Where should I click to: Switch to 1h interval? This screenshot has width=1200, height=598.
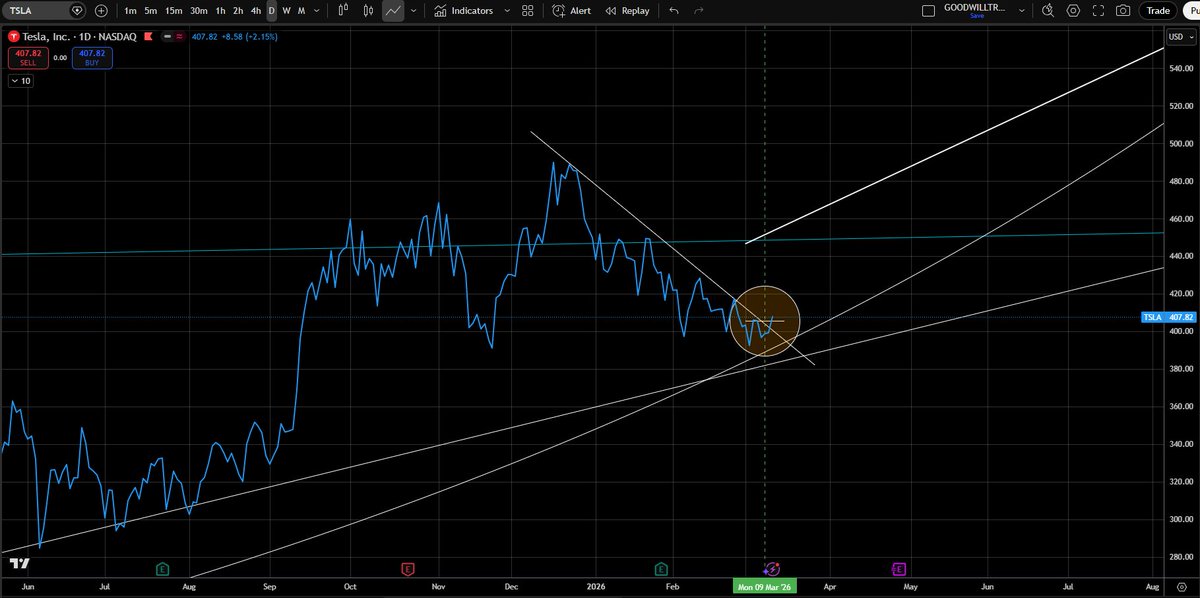pos(221,11)
